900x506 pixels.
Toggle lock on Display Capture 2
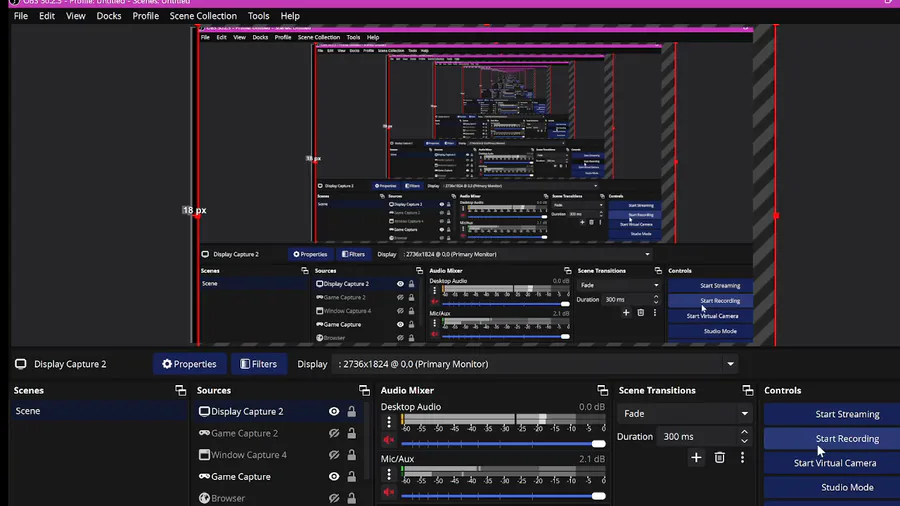(351, 411)
